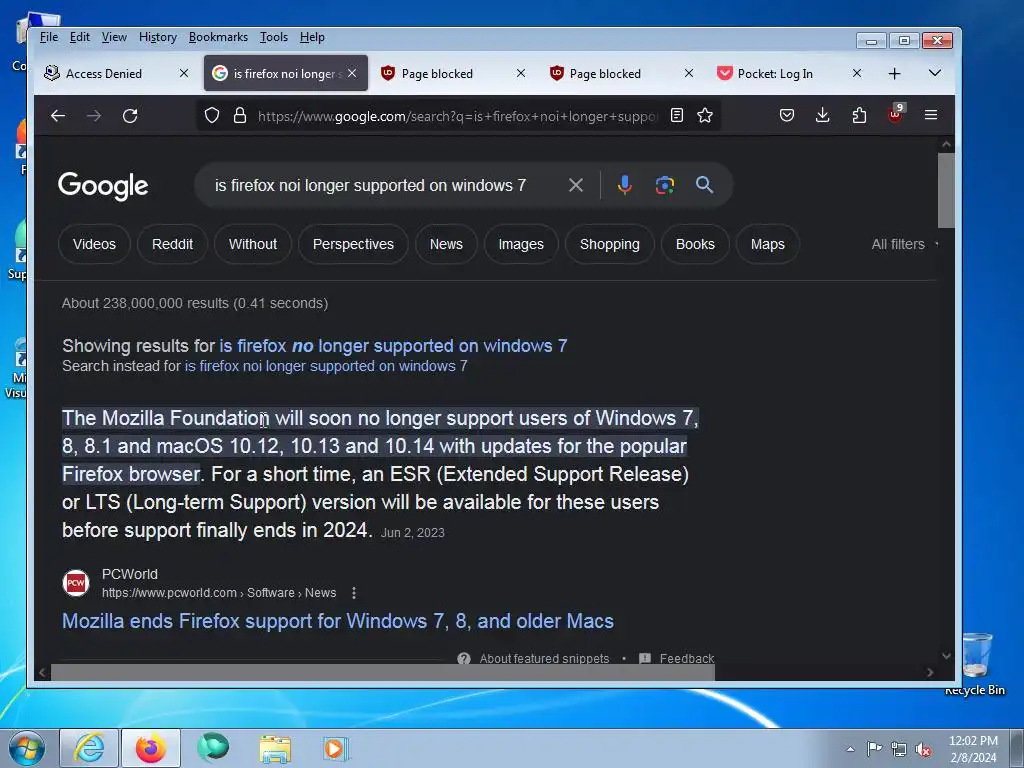Start a voice search with the microphone

[624, 185]
